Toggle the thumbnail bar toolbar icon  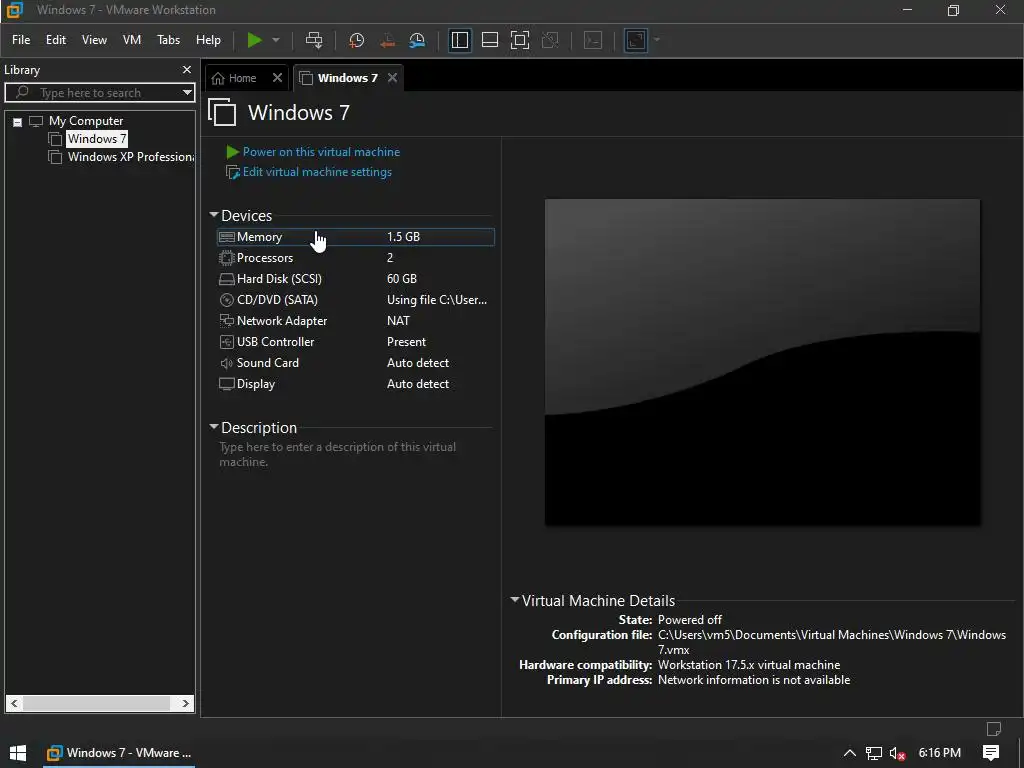point(490,40)
